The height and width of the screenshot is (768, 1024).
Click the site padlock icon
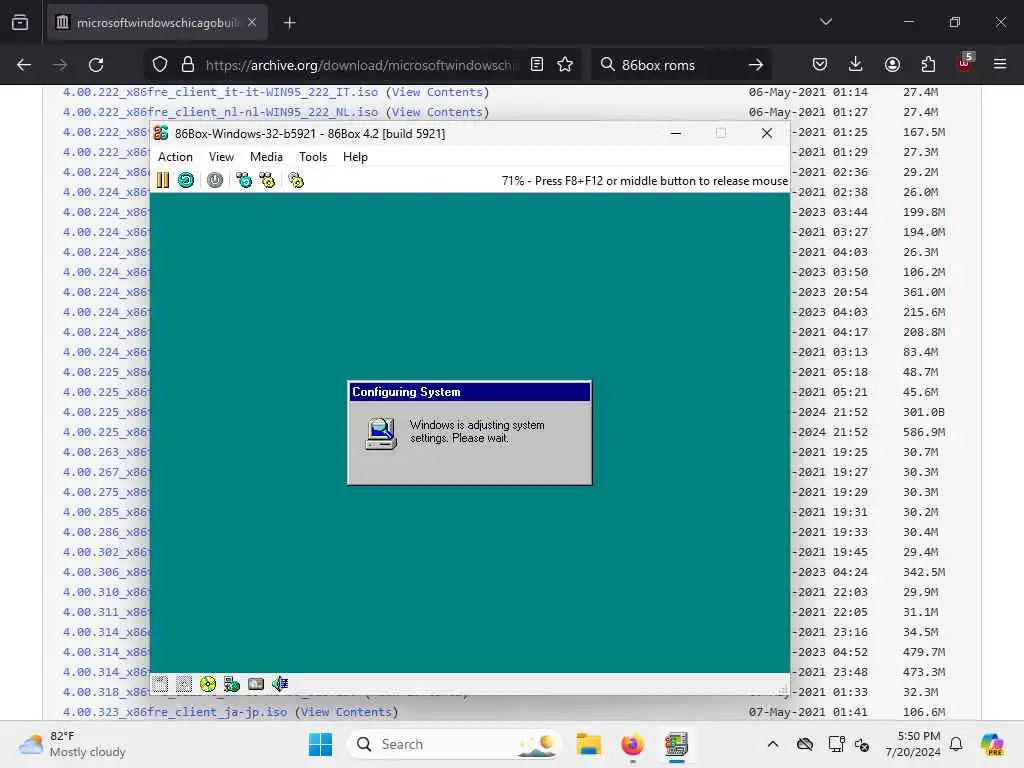(x=188, y=65)
